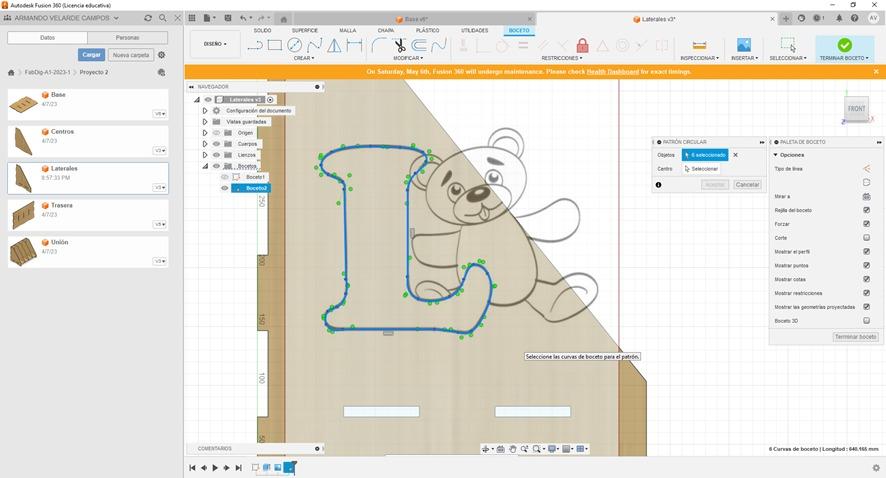
Task: Open the data panel grid icon
Action: click(x=192, y=18)
